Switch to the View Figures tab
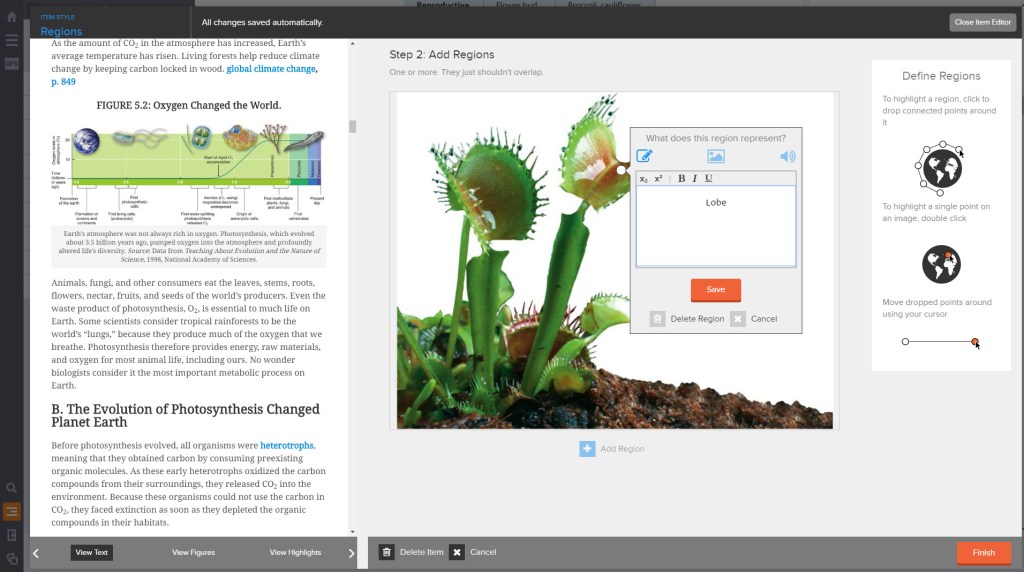This screenshot has width=1024, height=572. (x=193, y=552)
